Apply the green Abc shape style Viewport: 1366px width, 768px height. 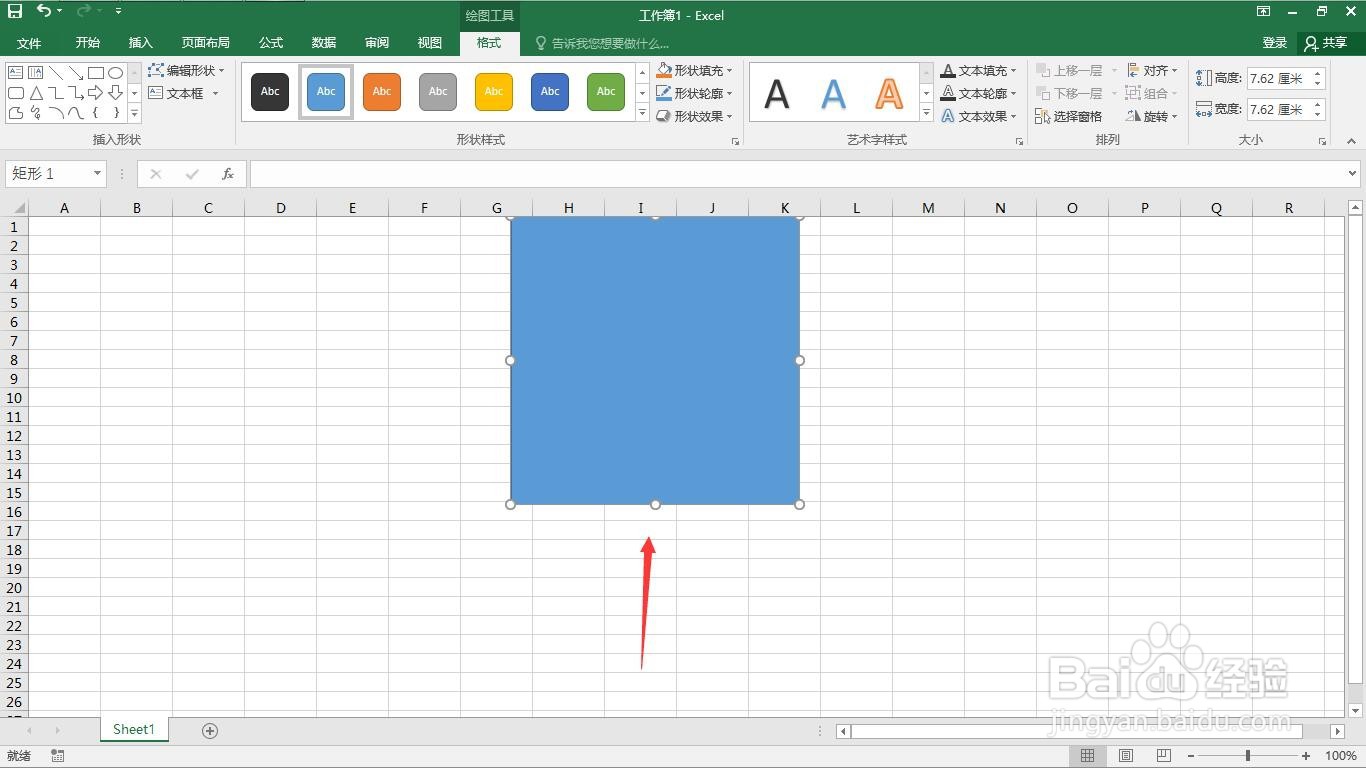[606, 92]
